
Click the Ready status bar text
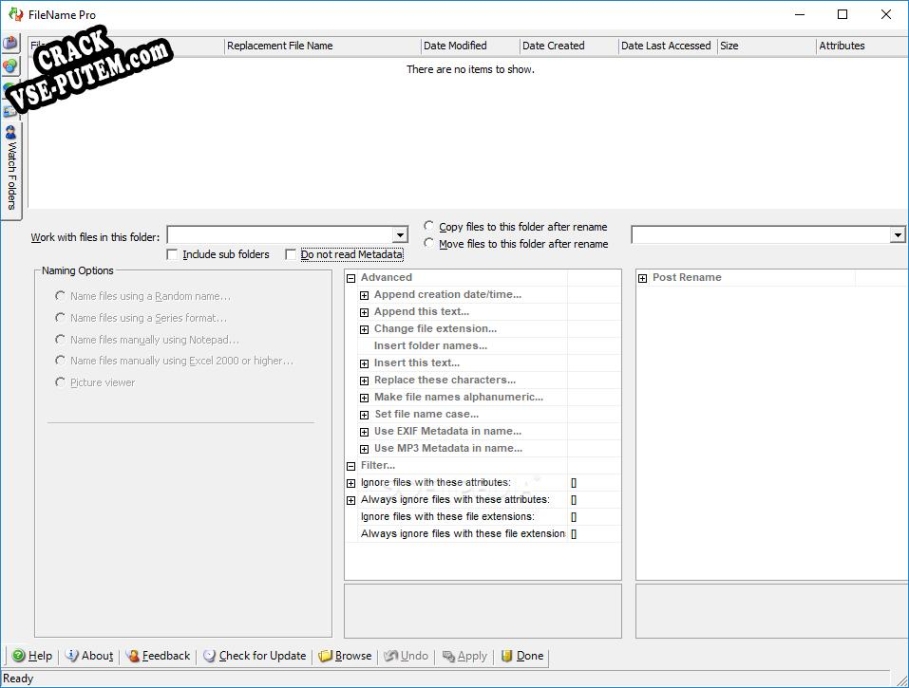click(x=18, y=678)
